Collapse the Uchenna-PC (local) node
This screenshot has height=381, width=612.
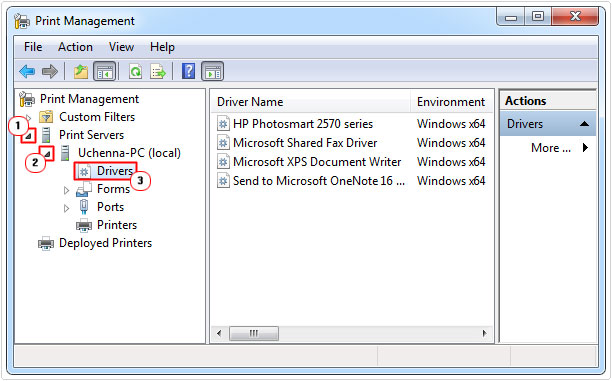click(47, 154)
